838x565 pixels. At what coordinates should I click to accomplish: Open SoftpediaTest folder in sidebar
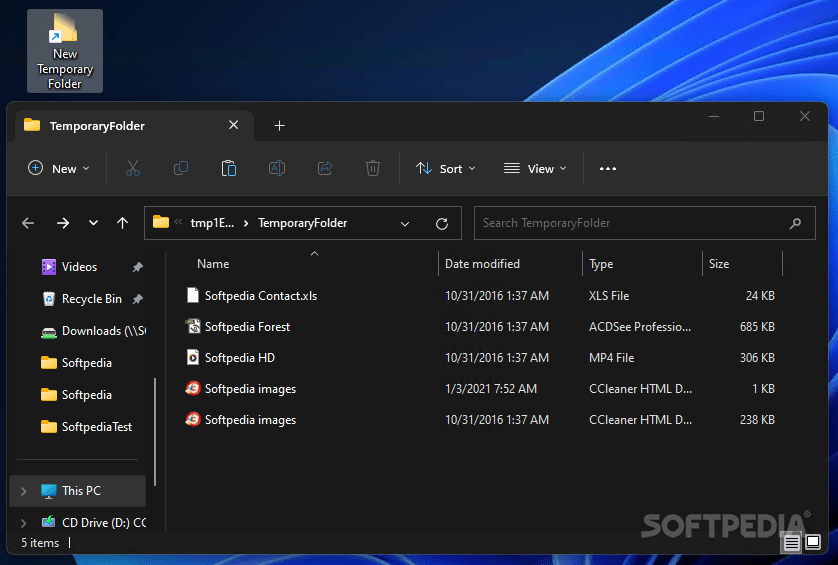pyautogui.click(x=86, y=427)
